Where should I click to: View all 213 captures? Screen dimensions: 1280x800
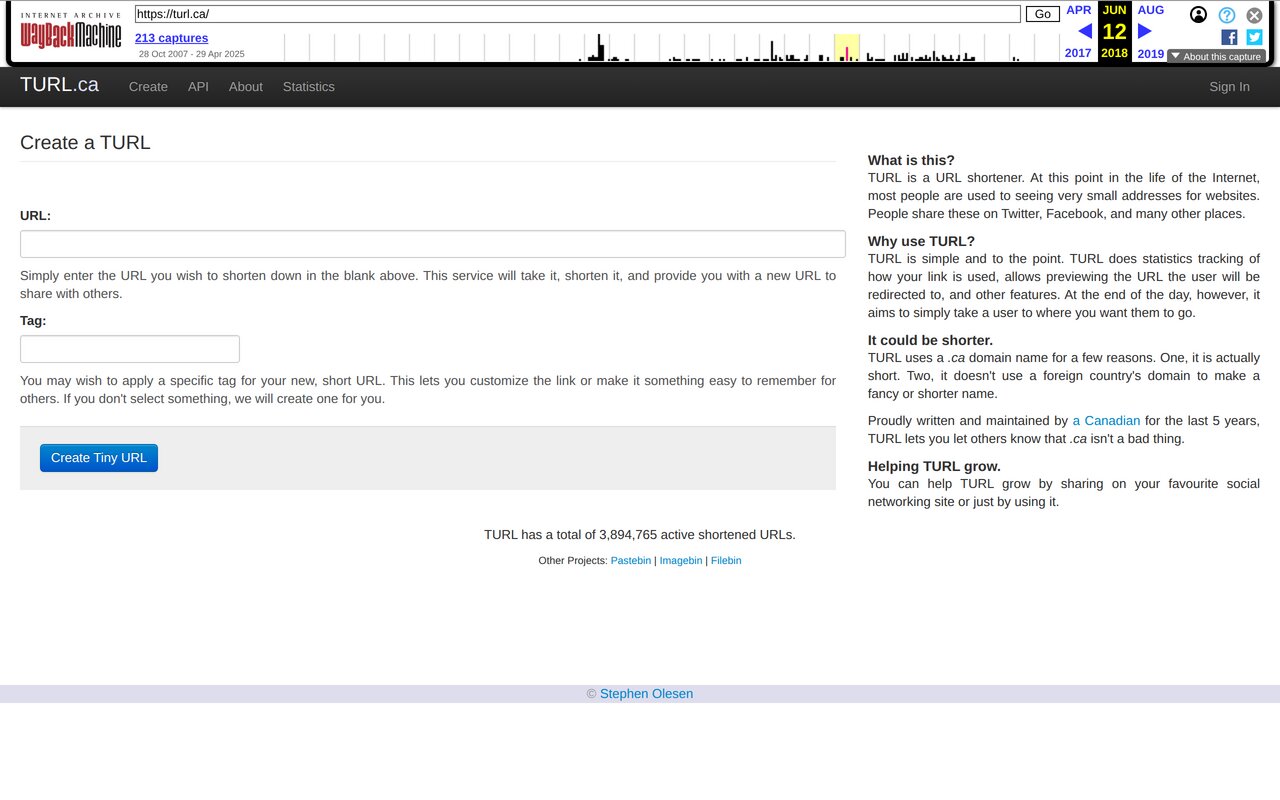click(171, 38)
